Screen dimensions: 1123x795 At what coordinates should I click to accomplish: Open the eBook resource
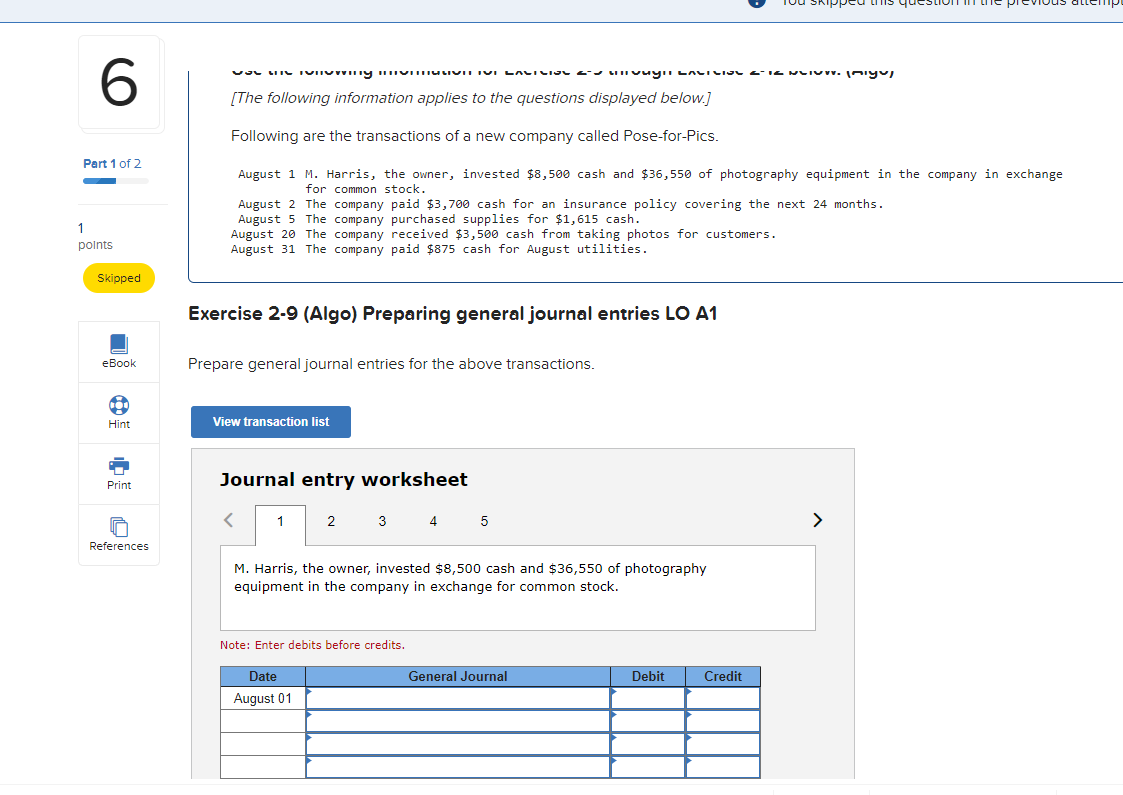[119, 352]
